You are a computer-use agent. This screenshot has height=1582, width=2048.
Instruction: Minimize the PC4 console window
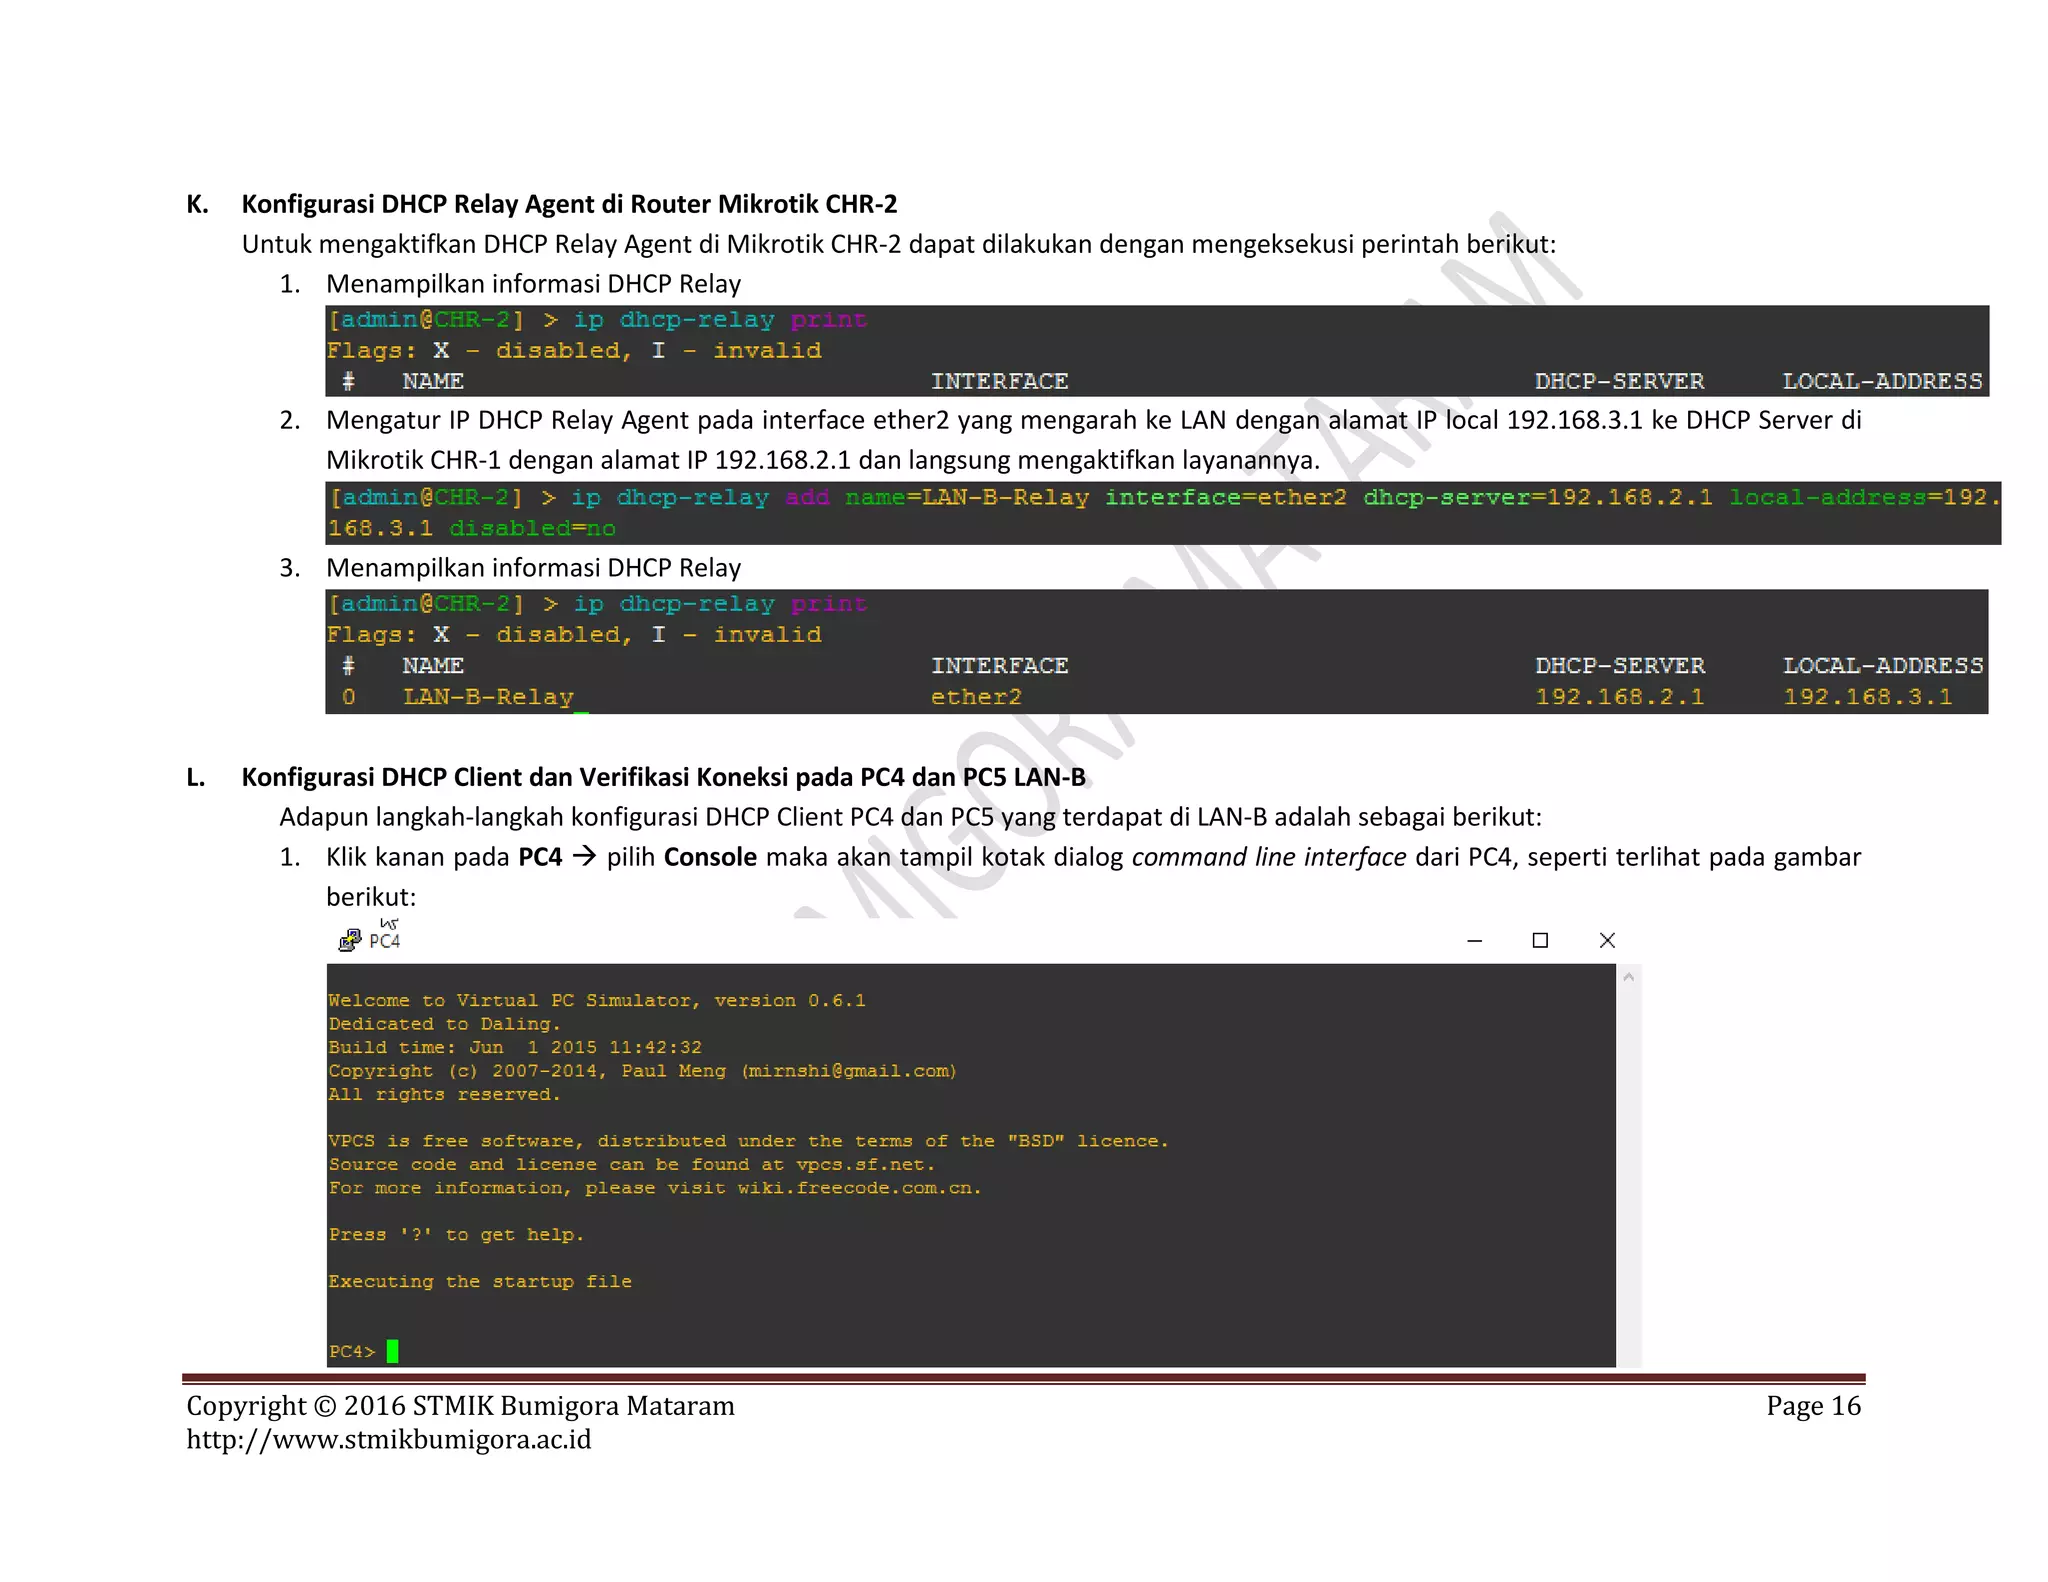coord(1474,941)
